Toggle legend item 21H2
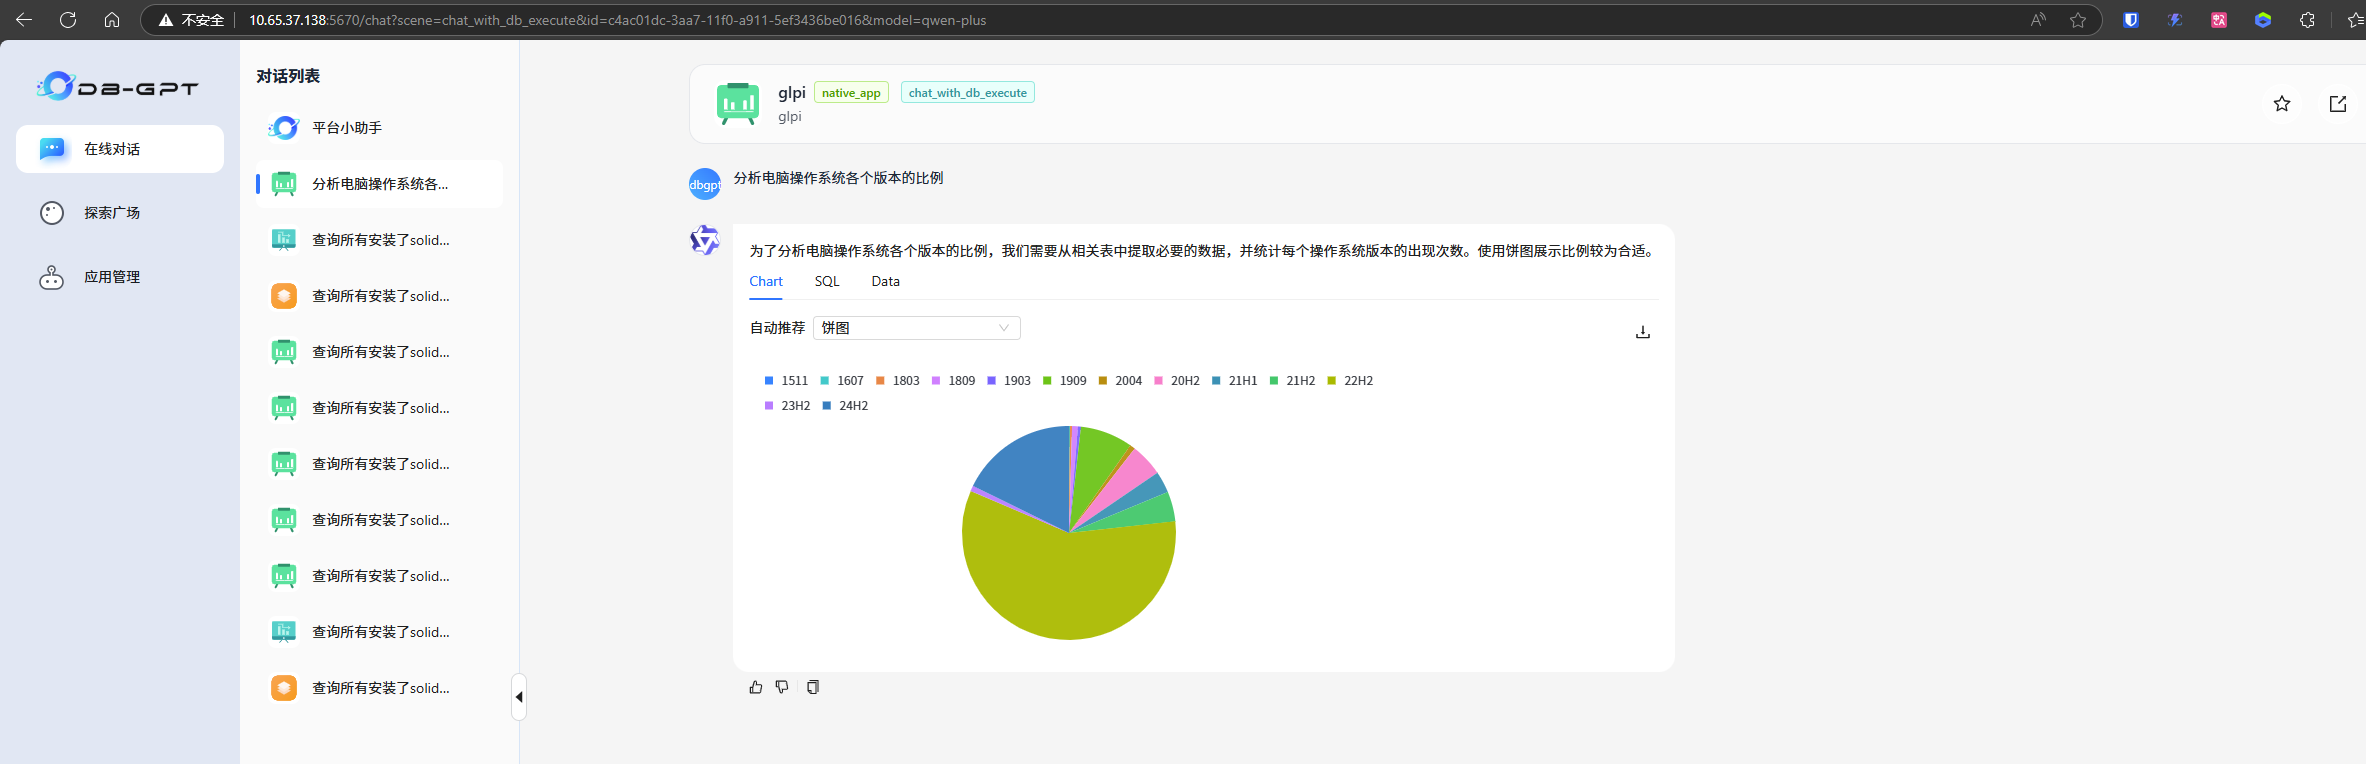Screen dimensions: 2366x764 tap(1292, 381)
